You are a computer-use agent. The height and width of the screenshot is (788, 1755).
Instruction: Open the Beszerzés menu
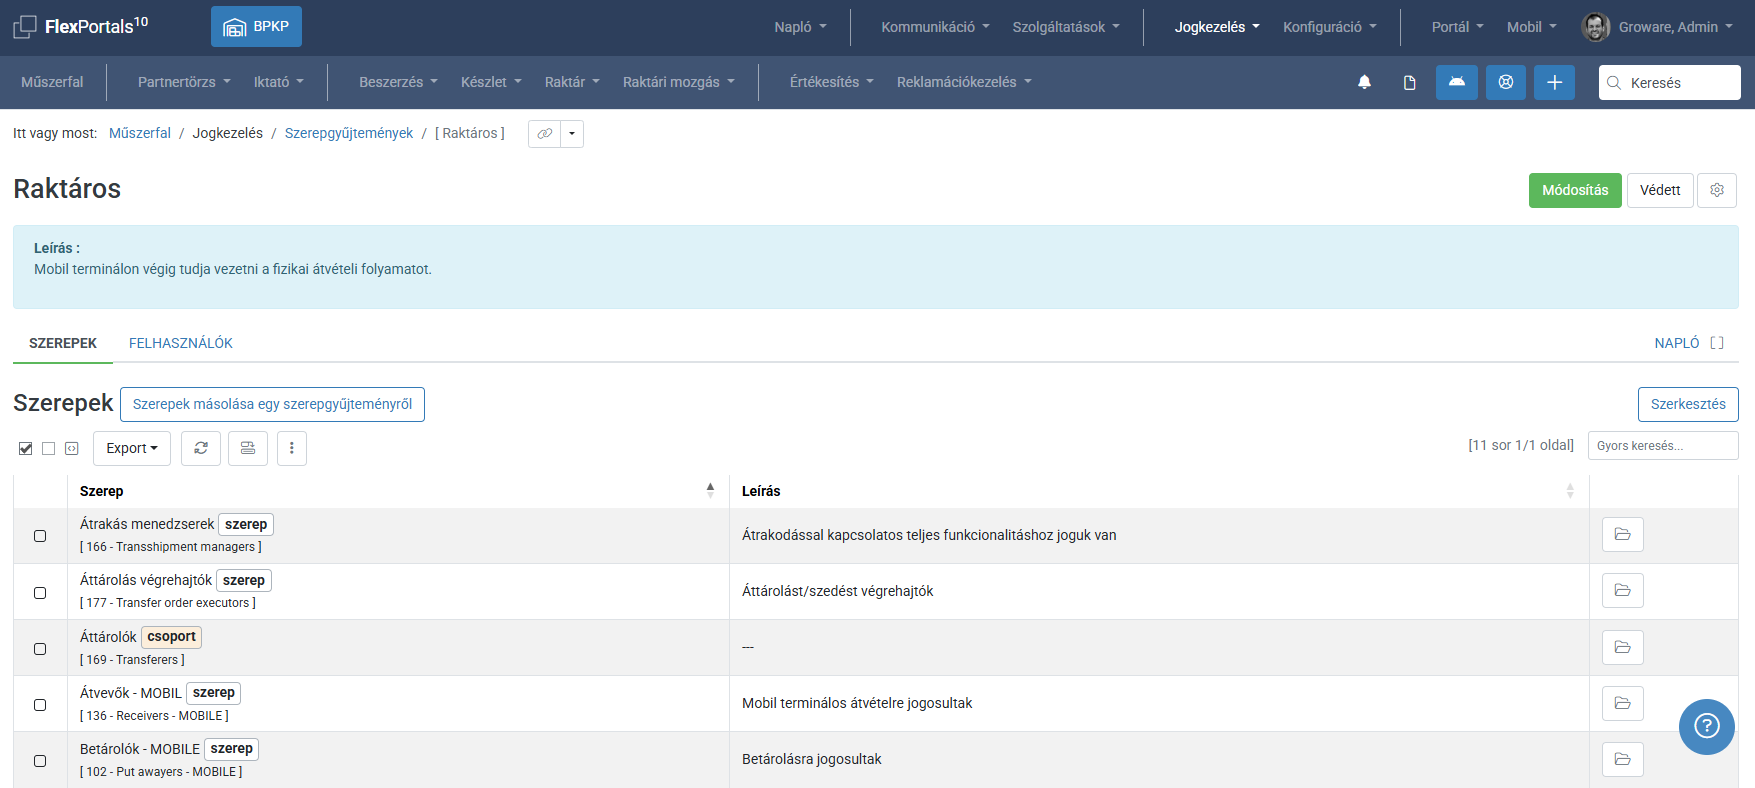(398, 82)
